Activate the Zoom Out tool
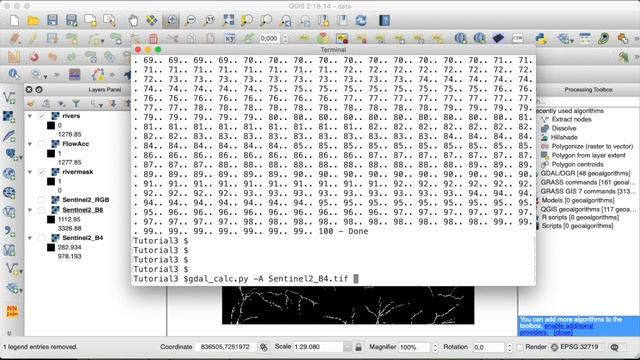The height and width of the screenshot is (360, 640). (190, 20)
